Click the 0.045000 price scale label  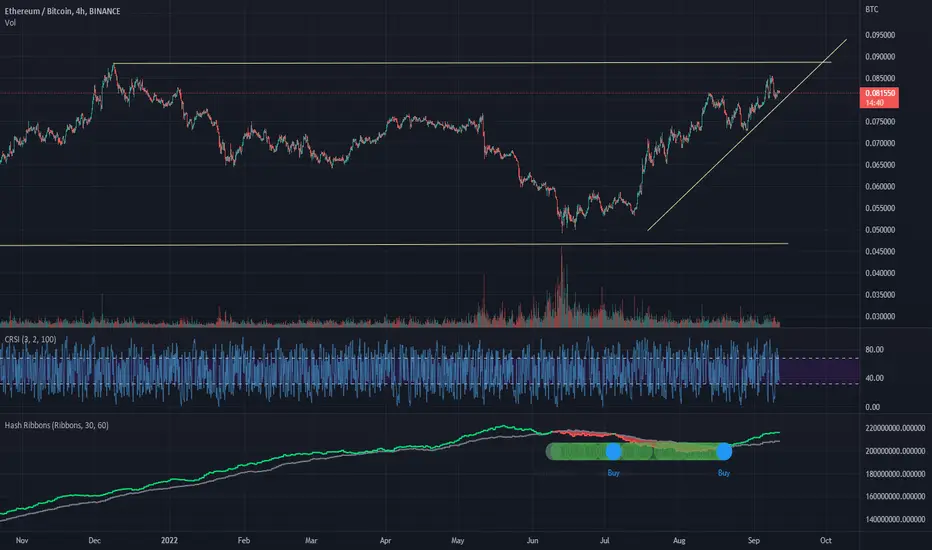click(x=880, y=252)
